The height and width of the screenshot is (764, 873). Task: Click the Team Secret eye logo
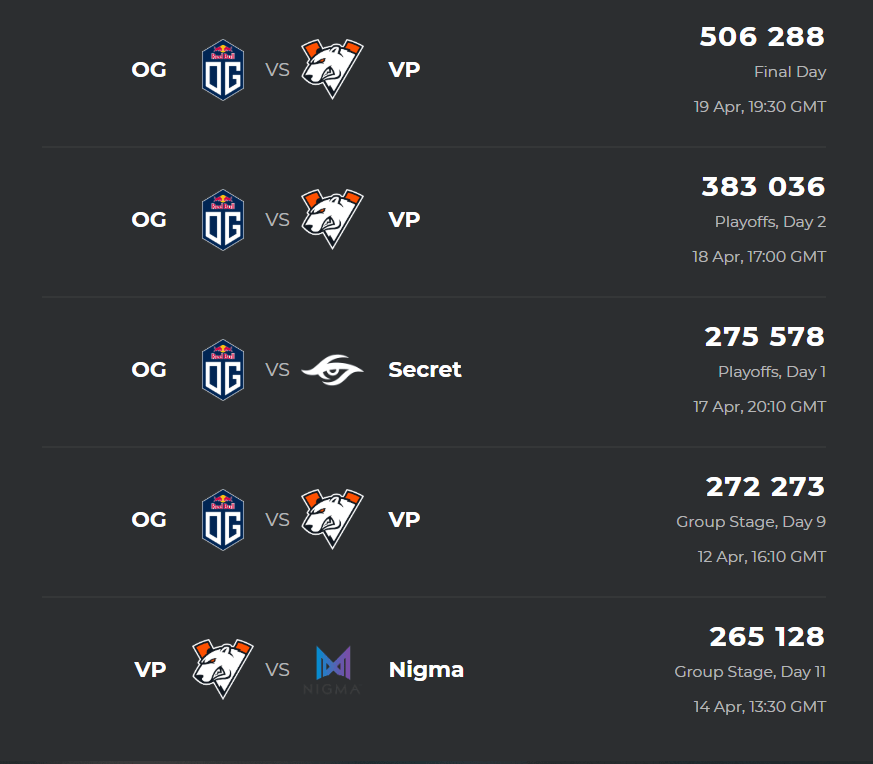point(332,370)
